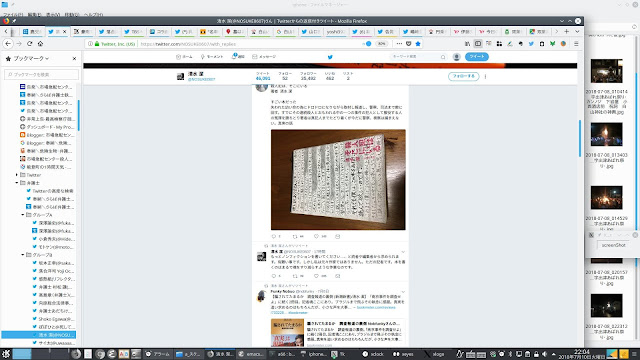
Task: Open the tweet options chevron on Footy Nobuo tweet
Action: (x=403, y=292)
